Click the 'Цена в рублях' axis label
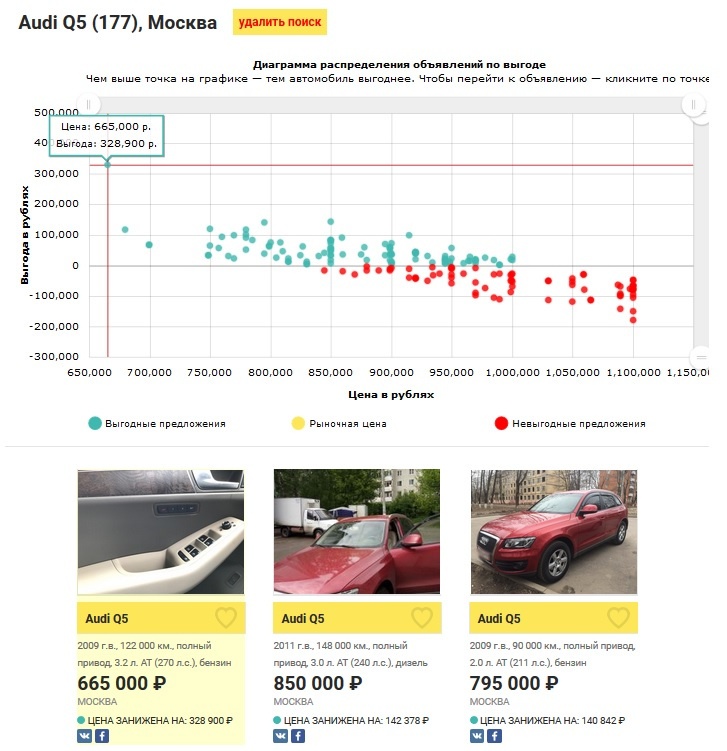Image resolution: width=727 pixels, height=751 pixels. click(391, 395)
